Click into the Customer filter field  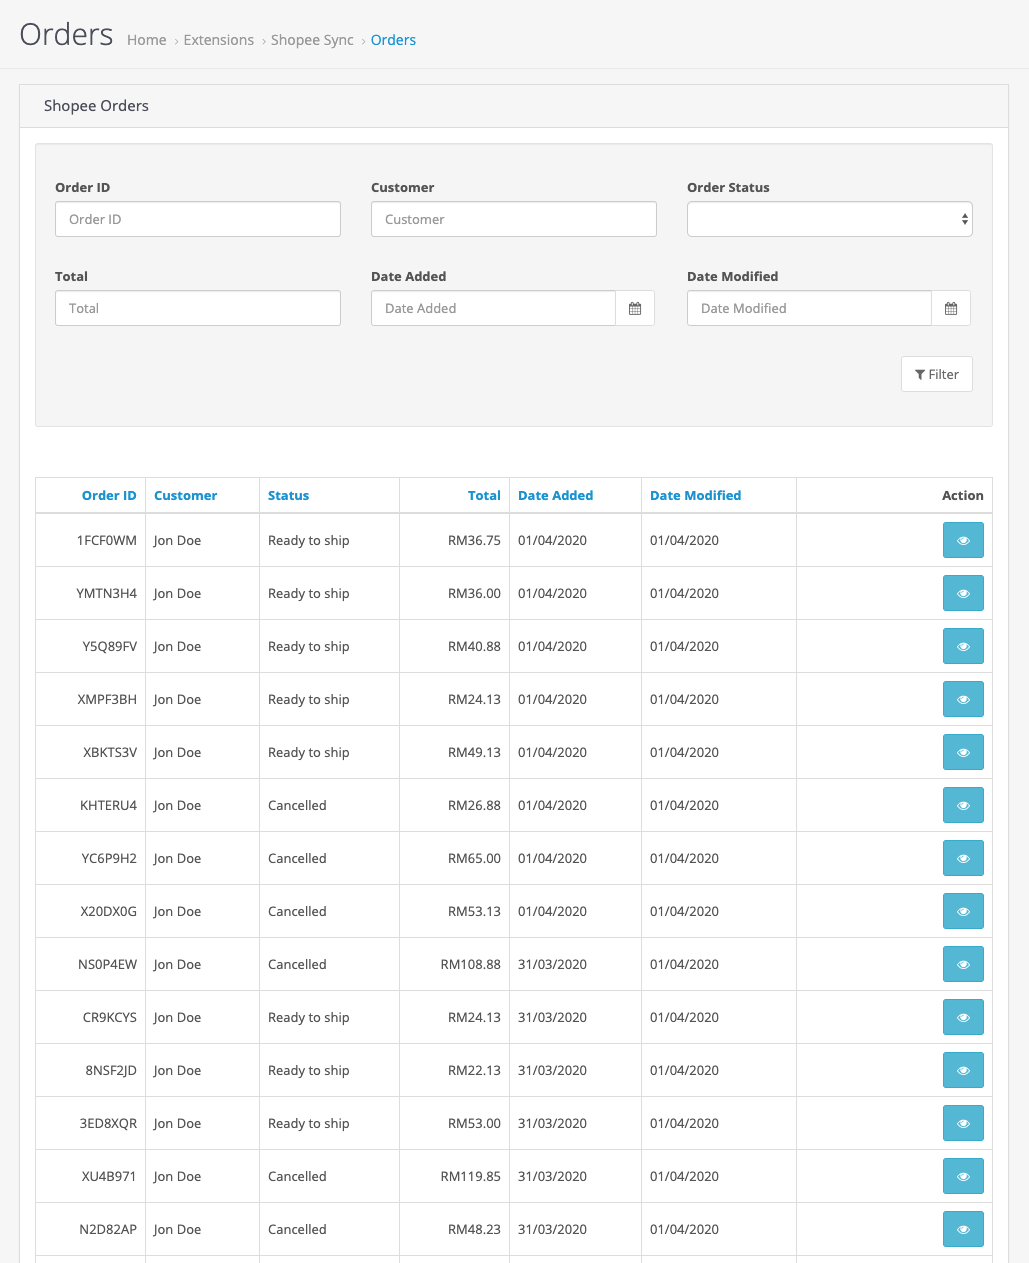pyautogui.click(x=513, y=219)
